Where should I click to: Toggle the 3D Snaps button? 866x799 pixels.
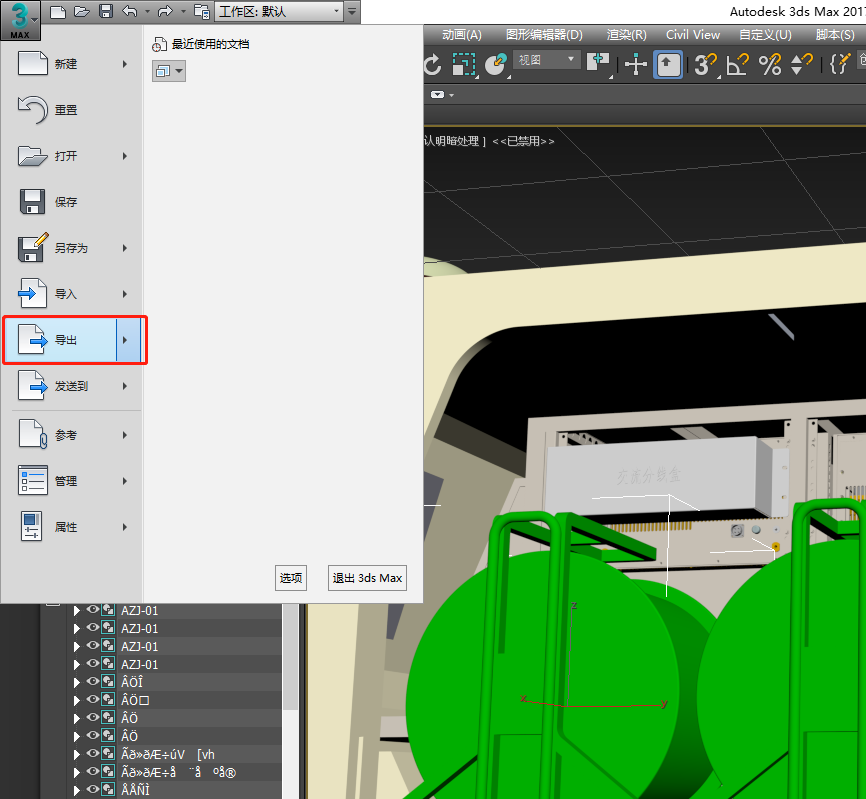[705, 65]
